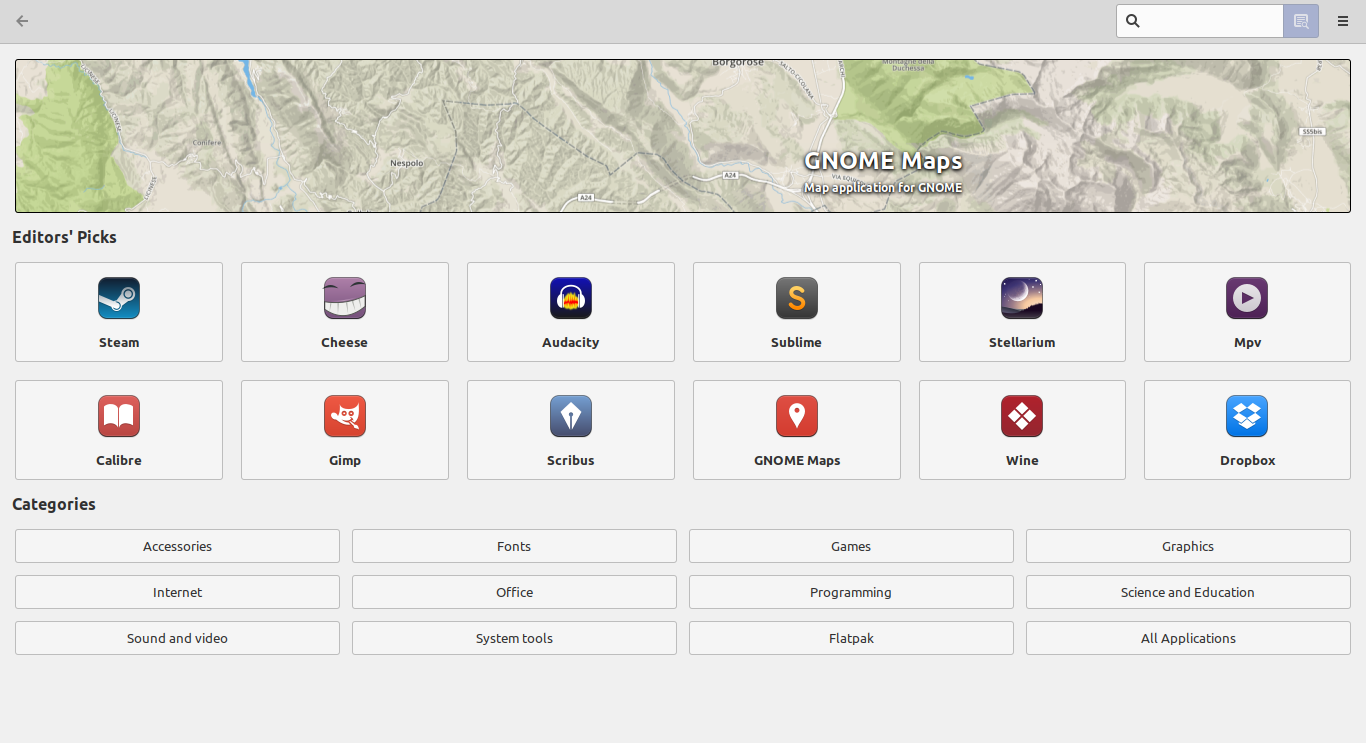The width and height of the screenshot is (1366, 743).
Task: Browse the Flatpak category
Action: tap(851, 638)
